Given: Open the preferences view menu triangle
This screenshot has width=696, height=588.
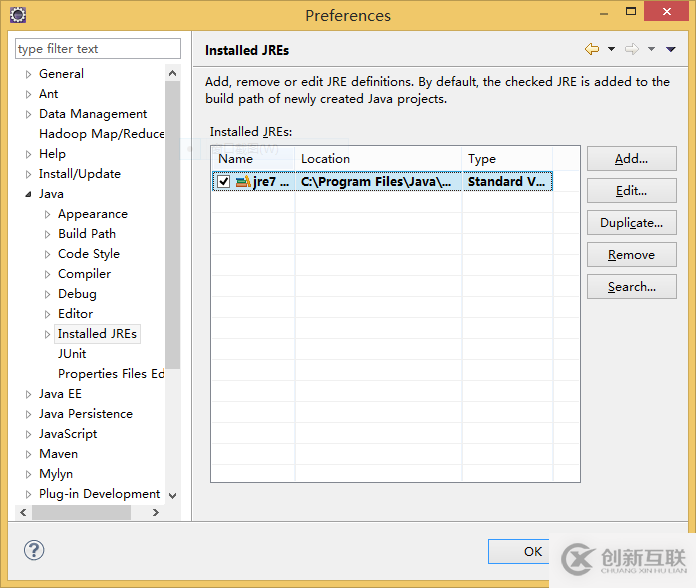Looking at the screenshot, I should 670,49.
